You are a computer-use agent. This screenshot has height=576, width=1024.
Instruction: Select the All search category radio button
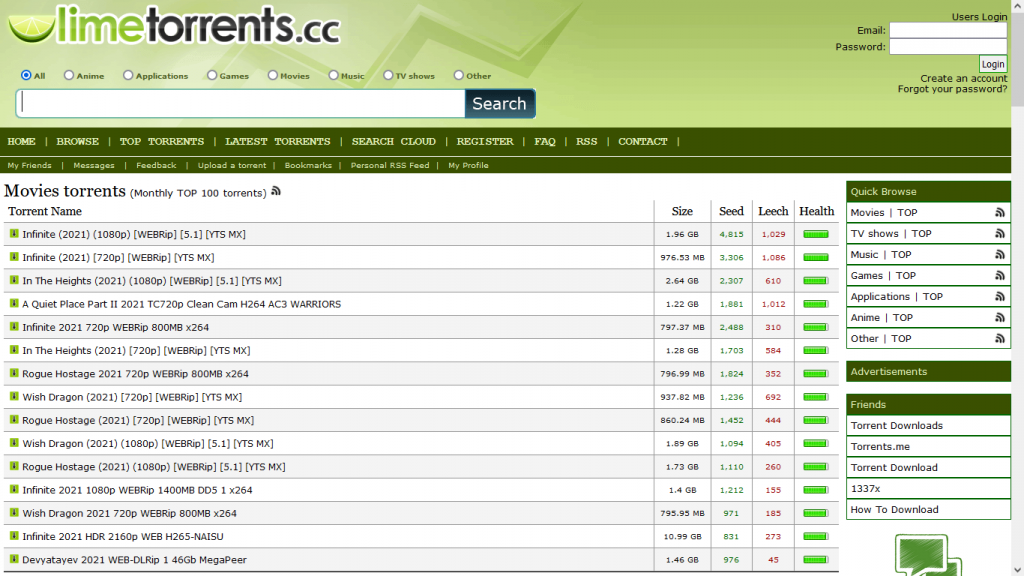26,75
